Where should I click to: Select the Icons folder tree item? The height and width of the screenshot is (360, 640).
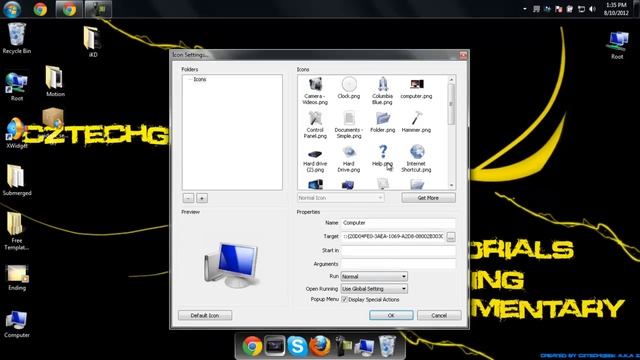[x=200, y=79]
